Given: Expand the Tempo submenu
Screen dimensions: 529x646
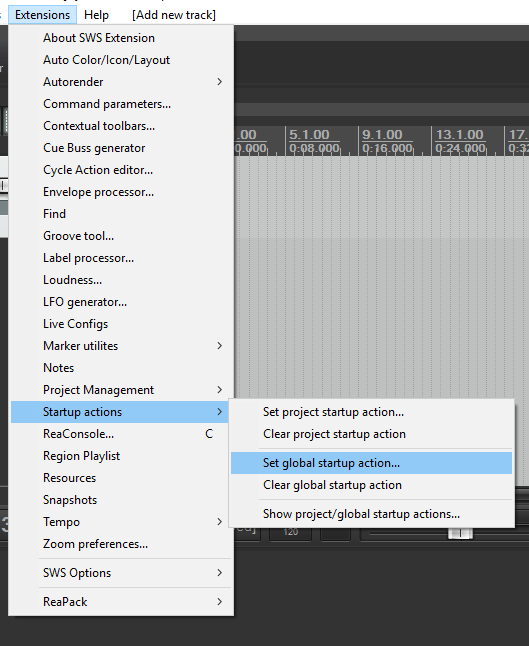Looking at the screenshot, I should 121,522.
